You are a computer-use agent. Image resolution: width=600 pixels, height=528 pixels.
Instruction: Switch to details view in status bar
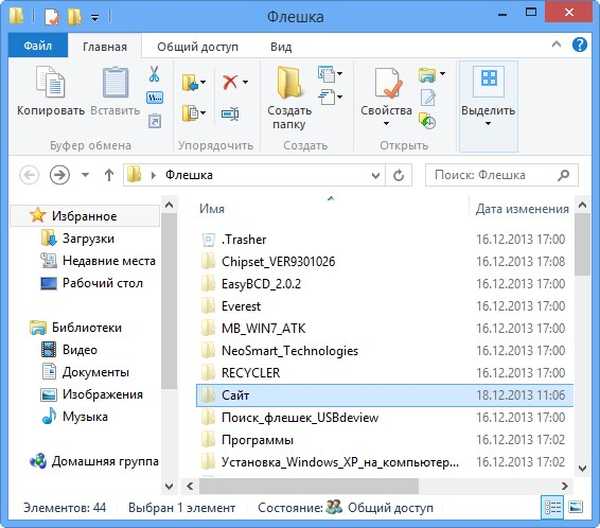tap(551, 508)
